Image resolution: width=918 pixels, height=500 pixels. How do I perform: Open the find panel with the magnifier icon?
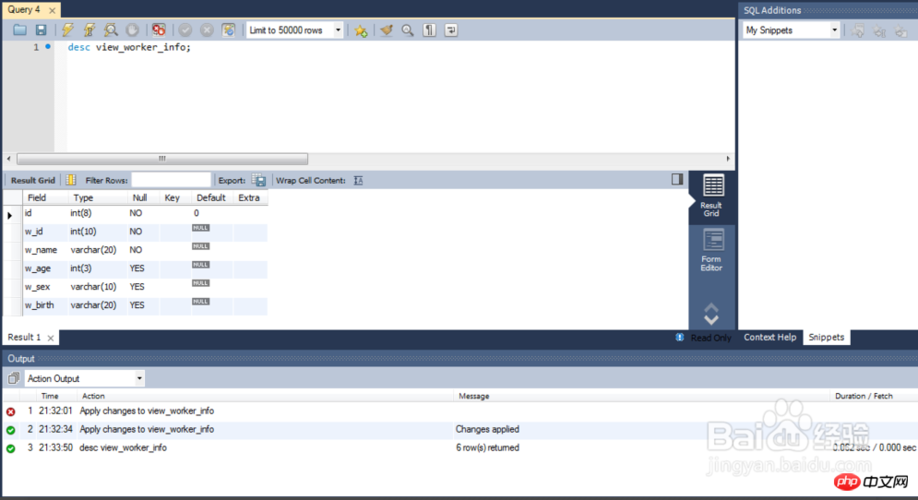(x=407, y=30)
